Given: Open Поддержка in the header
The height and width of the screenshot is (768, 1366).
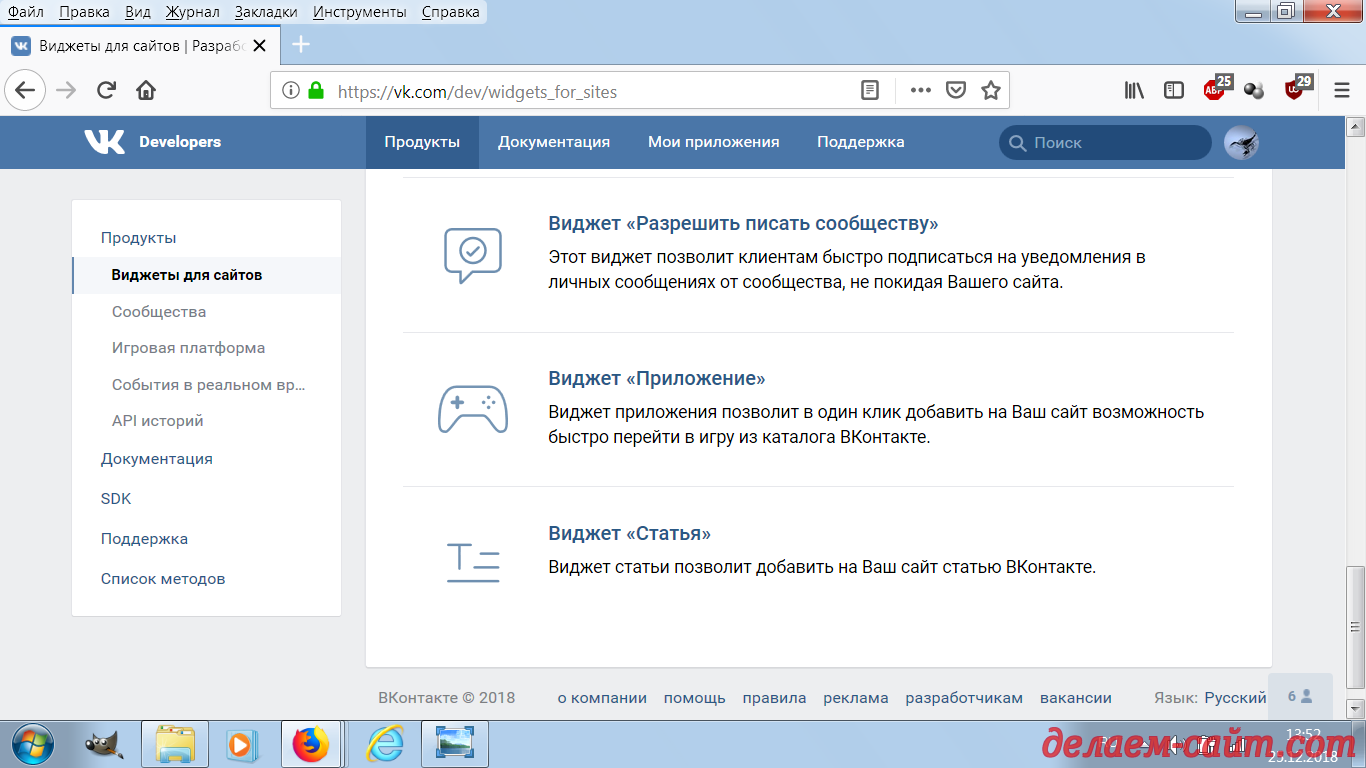Looking at the screenshot, I should click(x=861, y=142).
